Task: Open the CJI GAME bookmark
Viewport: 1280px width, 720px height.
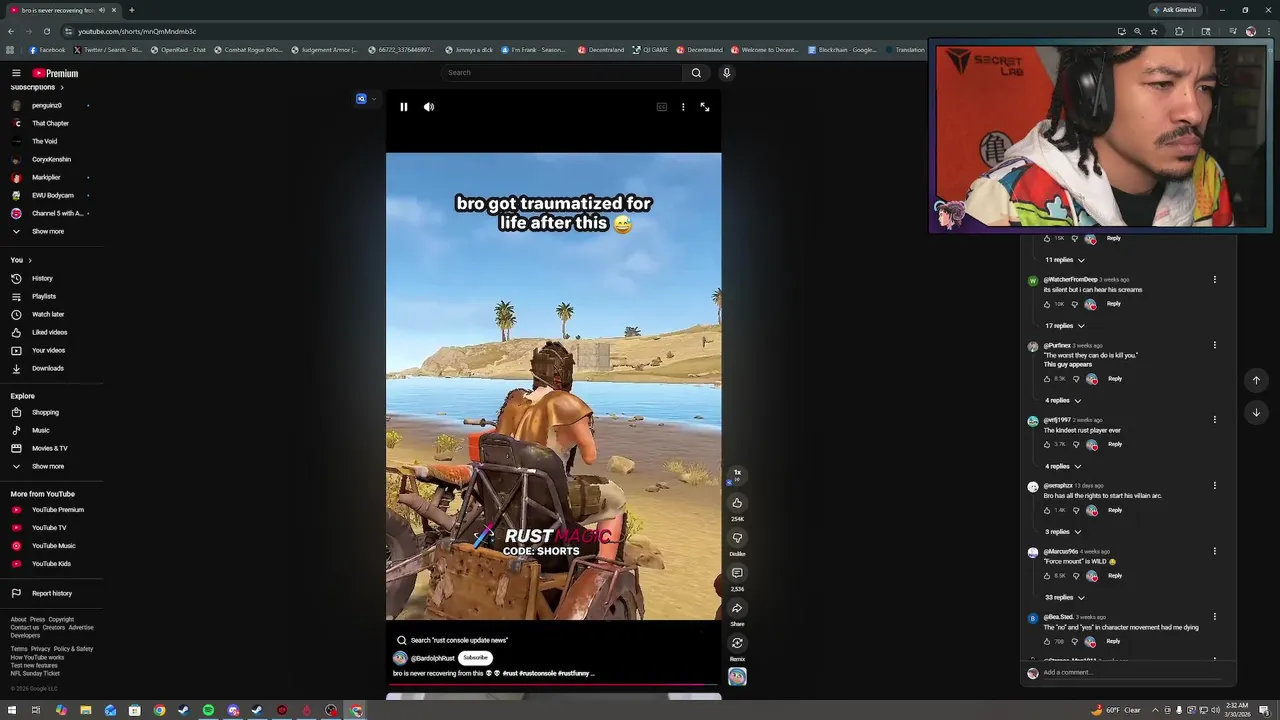Action: coord(650,50)
